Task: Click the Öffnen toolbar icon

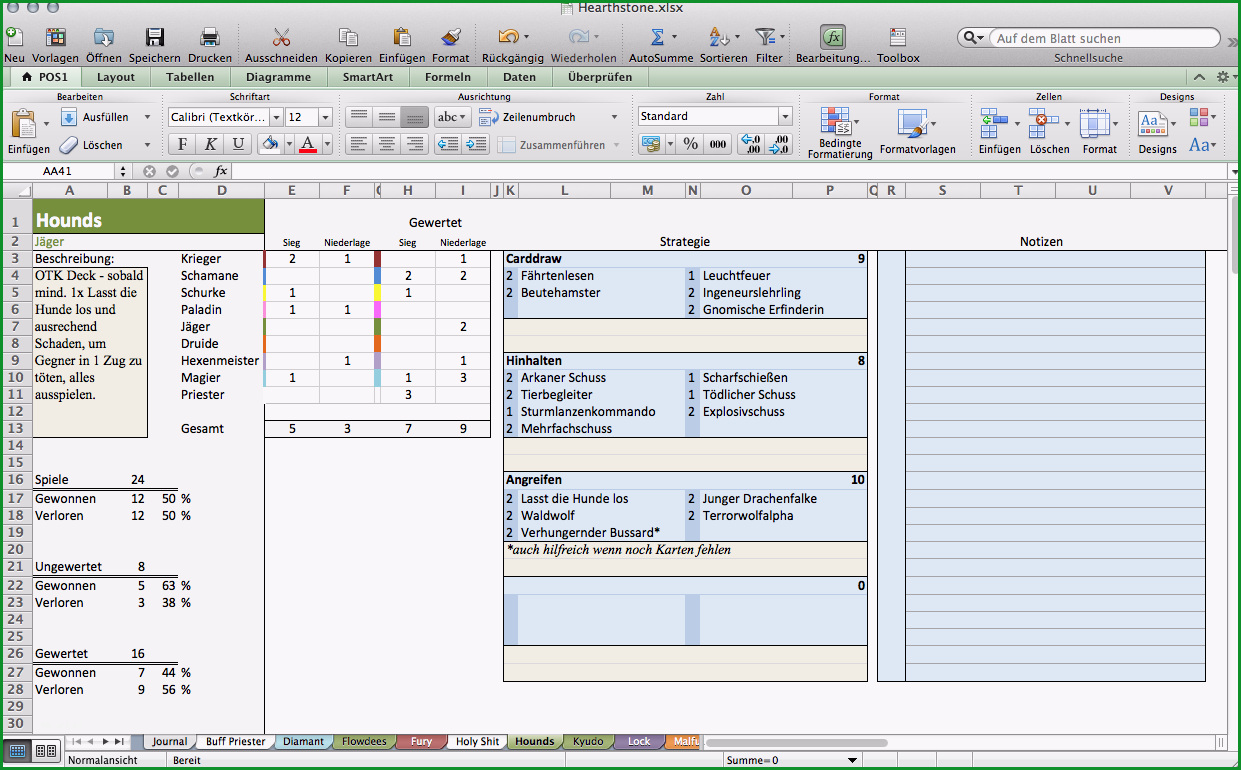Action: point(103,38)
